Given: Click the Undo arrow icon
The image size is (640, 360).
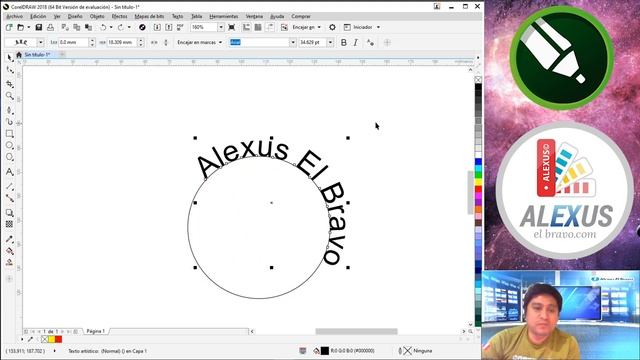Looking at the screenshot, I should [103, 27].
